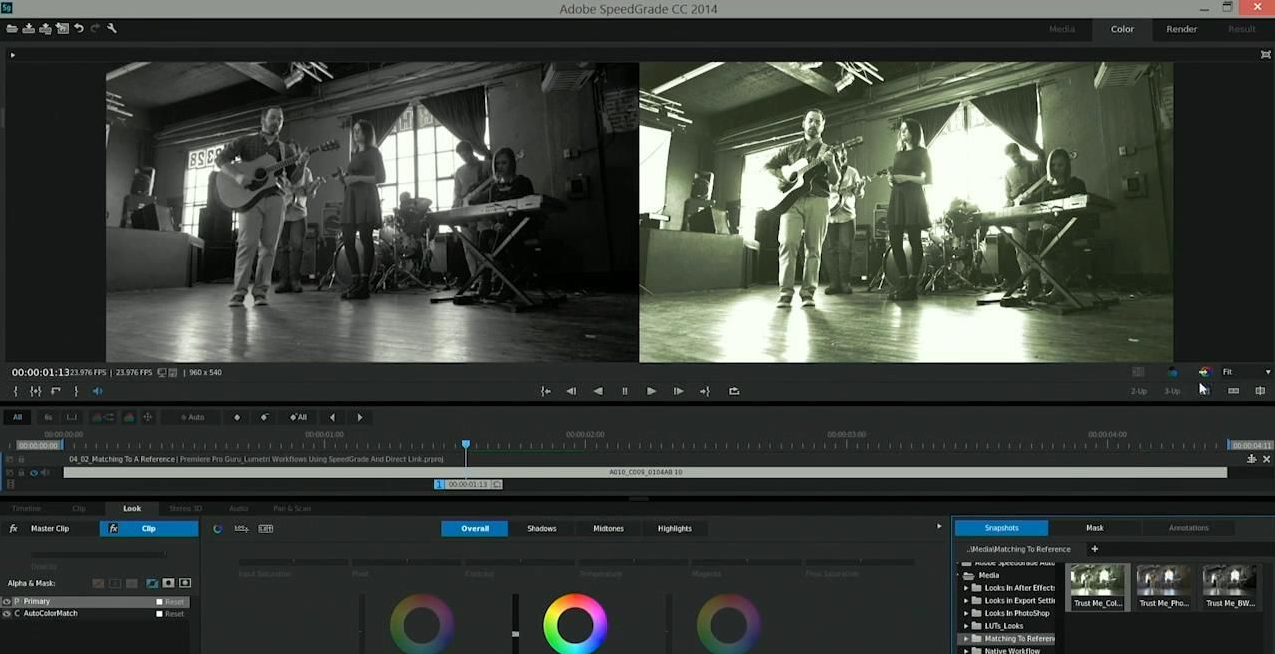Click the Master Clip button

tap(49, 528)
